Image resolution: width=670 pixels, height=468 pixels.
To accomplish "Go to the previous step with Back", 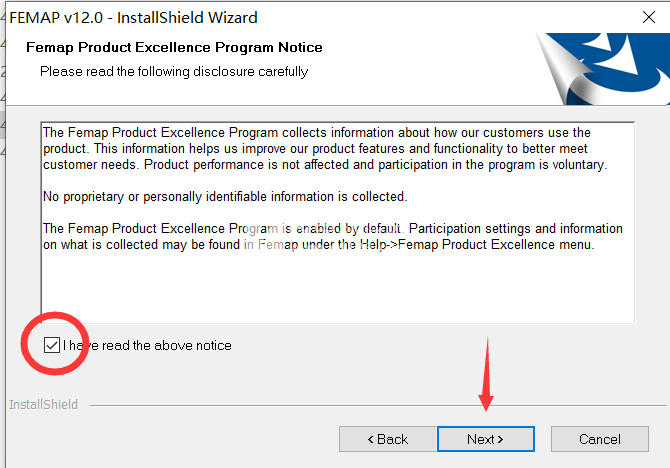I will click(x=388, y=439).
